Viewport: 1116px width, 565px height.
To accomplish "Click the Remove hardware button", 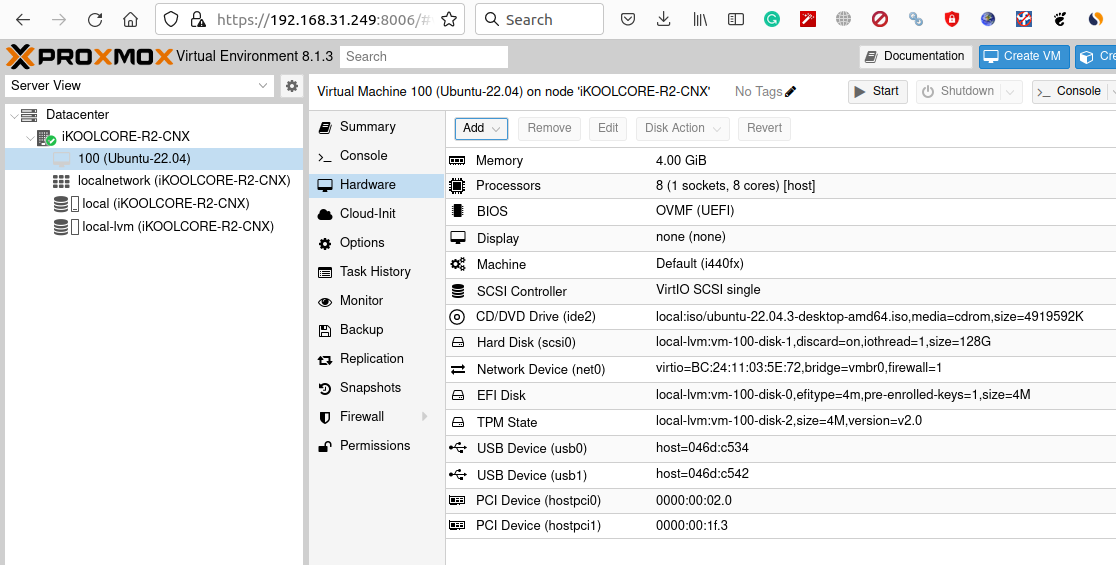I will (x=549, y=128).
